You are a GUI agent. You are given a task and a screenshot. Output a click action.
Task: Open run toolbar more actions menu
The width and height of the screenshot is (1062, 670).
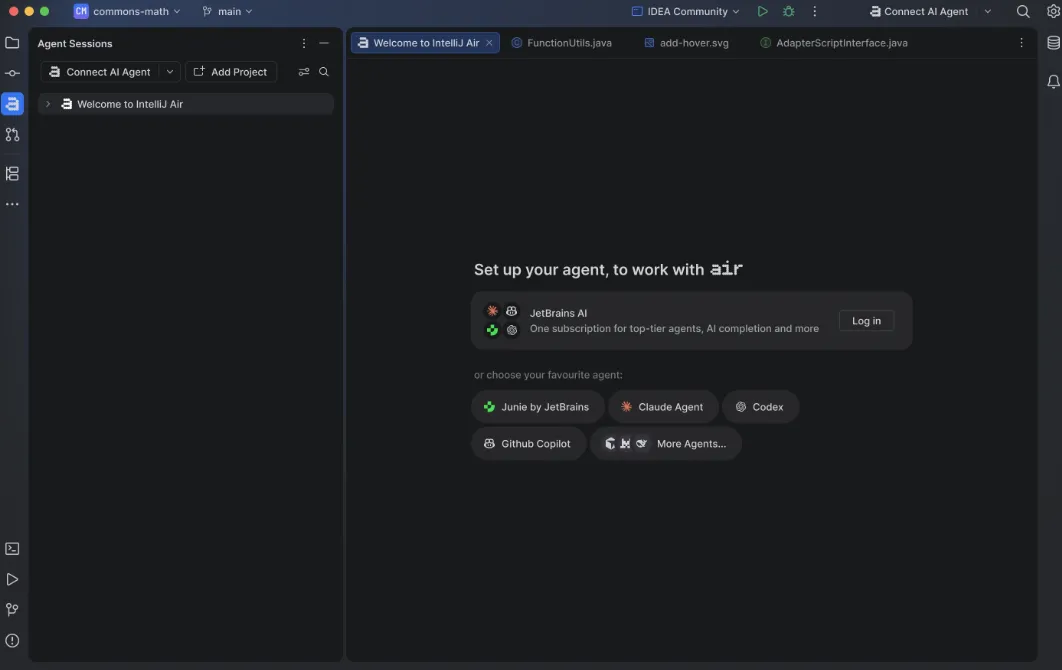815,12
